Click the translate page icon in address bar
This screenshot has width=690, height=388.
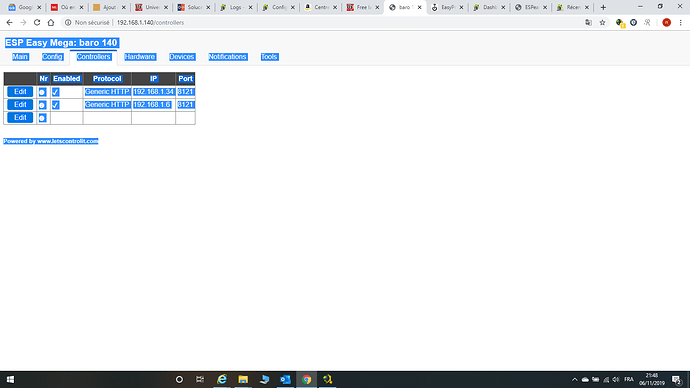point(588,22)
